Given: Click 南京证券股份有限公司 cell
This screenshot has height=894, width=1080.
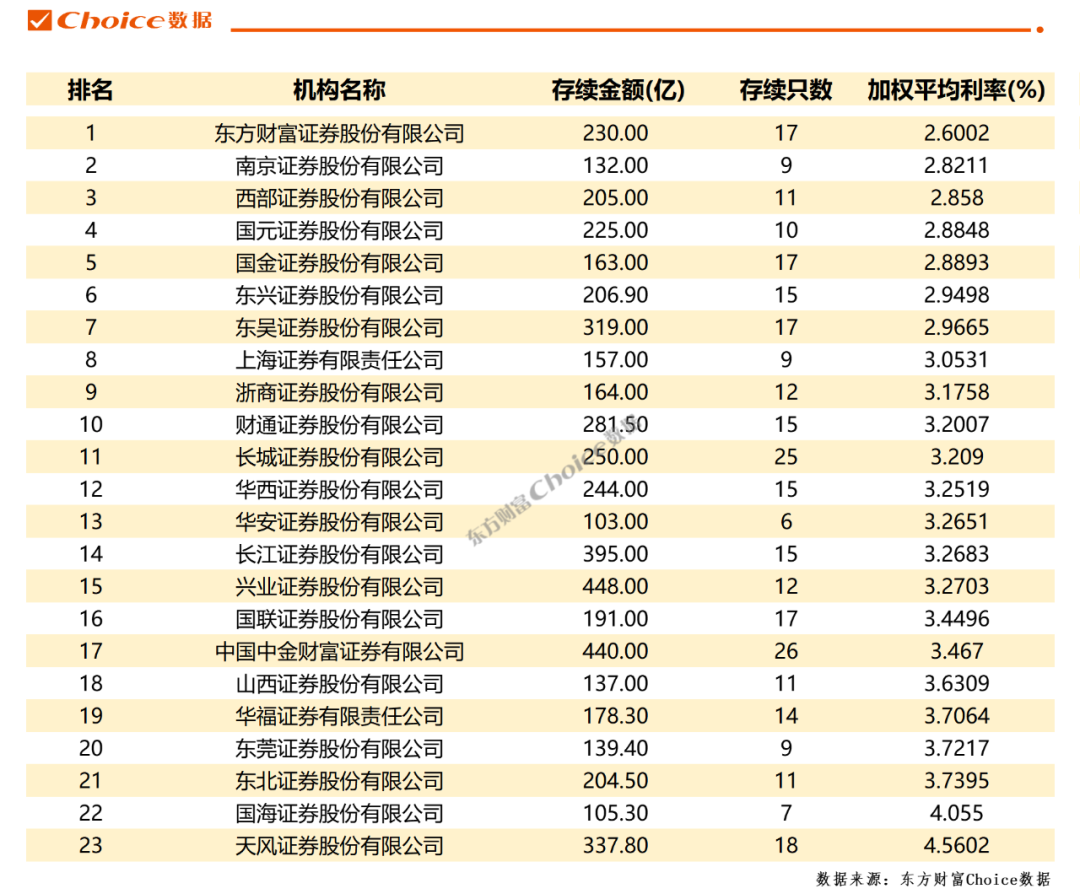Looking at the screenshot, I should (x=339, y=165).
